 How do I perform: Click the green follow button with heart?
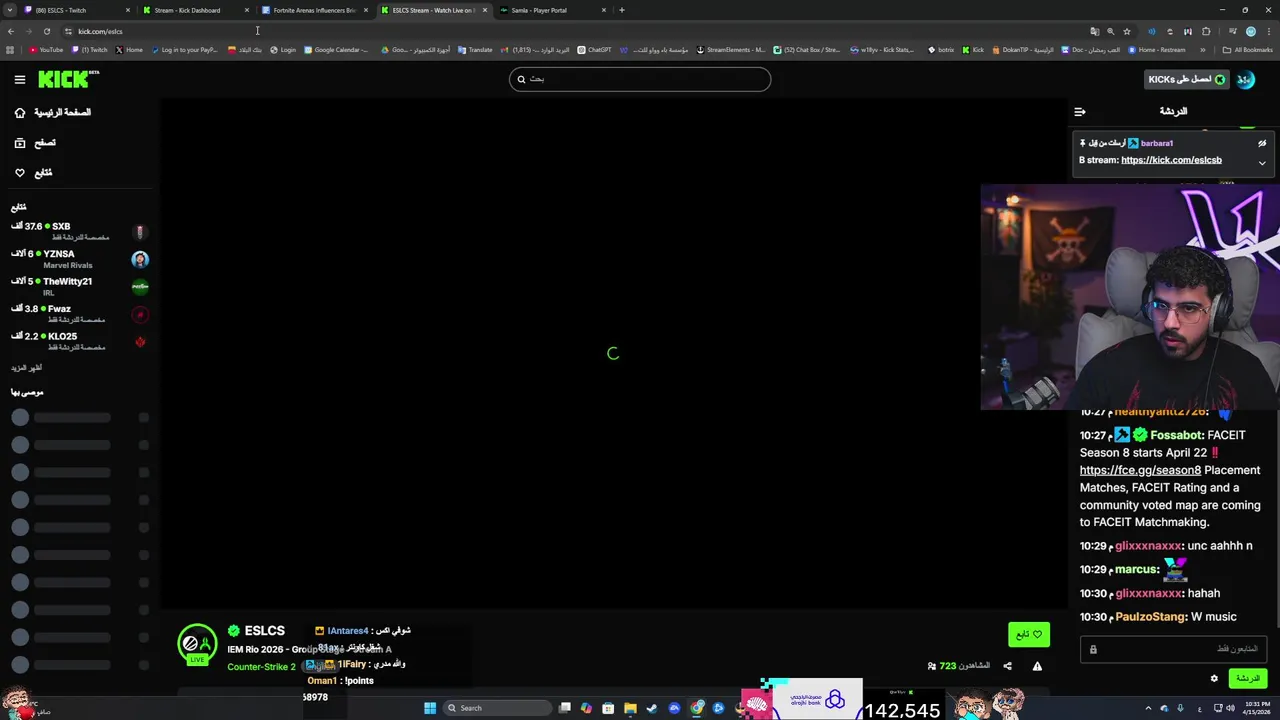(x=1029, y=634)
